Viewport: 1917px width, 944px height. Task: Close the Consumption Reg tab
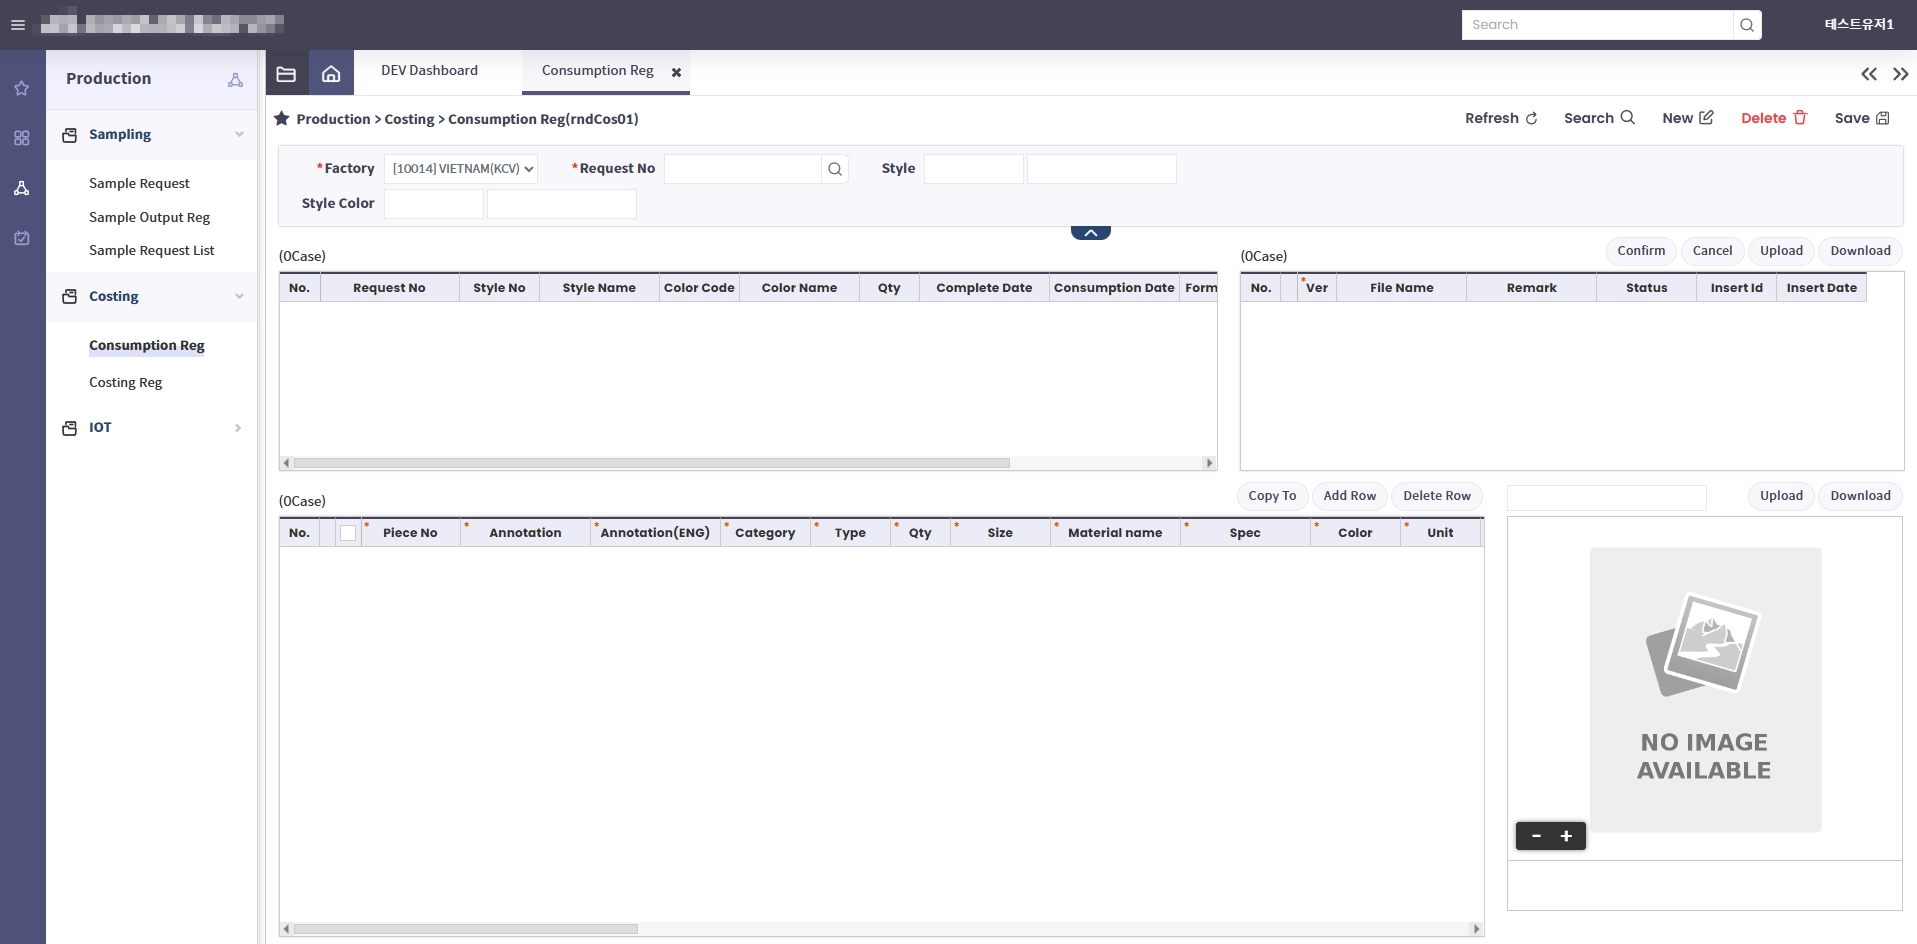point(677,72)
